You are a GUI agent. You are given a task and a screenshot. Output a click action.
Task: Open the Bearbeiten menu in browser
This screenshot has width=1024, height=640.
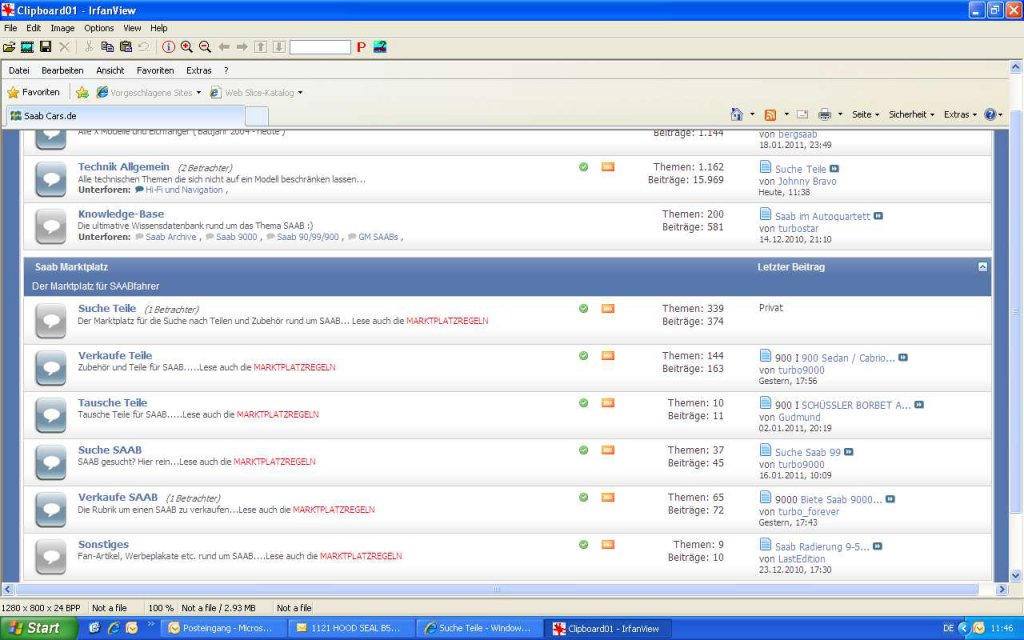[62, 71]
